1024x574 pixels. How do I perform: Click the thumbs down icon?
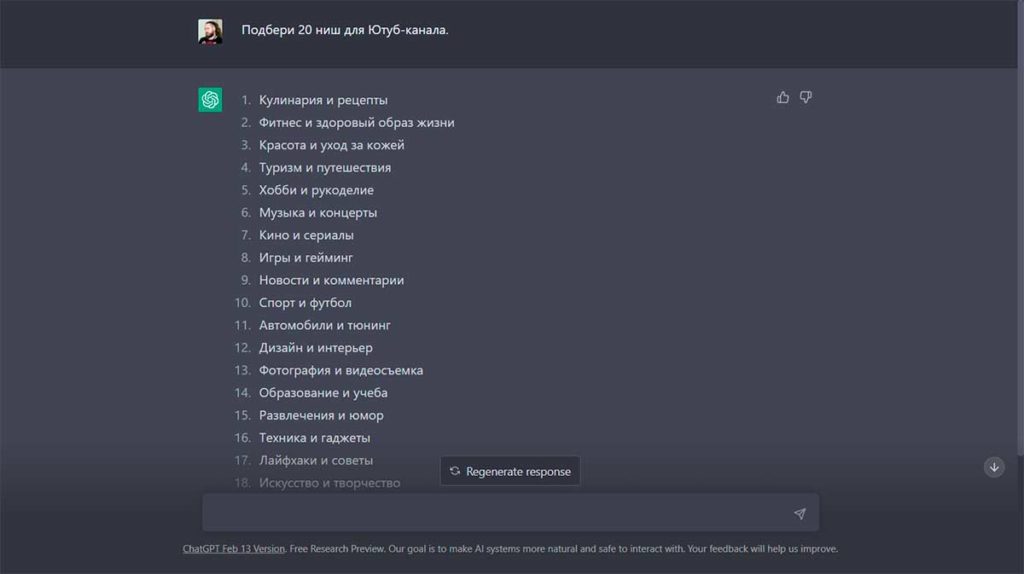(x=806, y=98)
